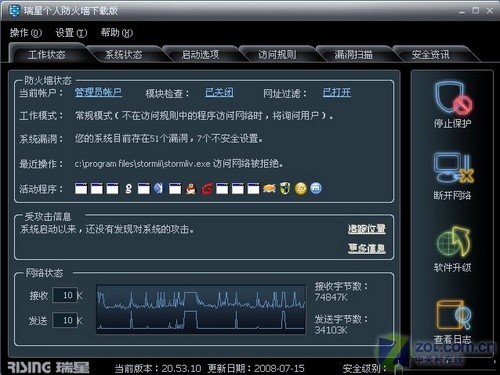
Task: Click the Stop Protection (停止保护) shield icon
Action: (453, 97)
